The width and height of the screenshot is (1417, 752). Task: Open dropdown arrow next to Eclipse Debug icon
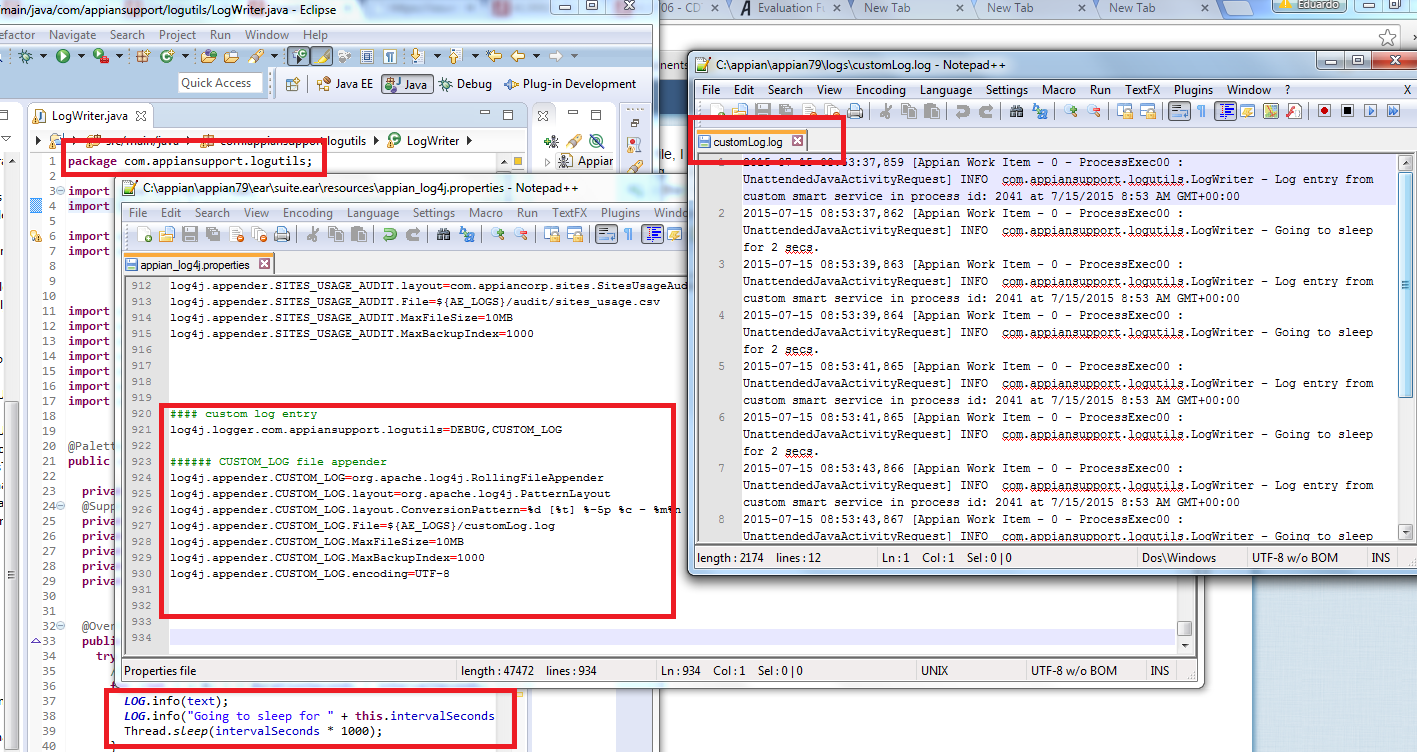tap(43, 56)
